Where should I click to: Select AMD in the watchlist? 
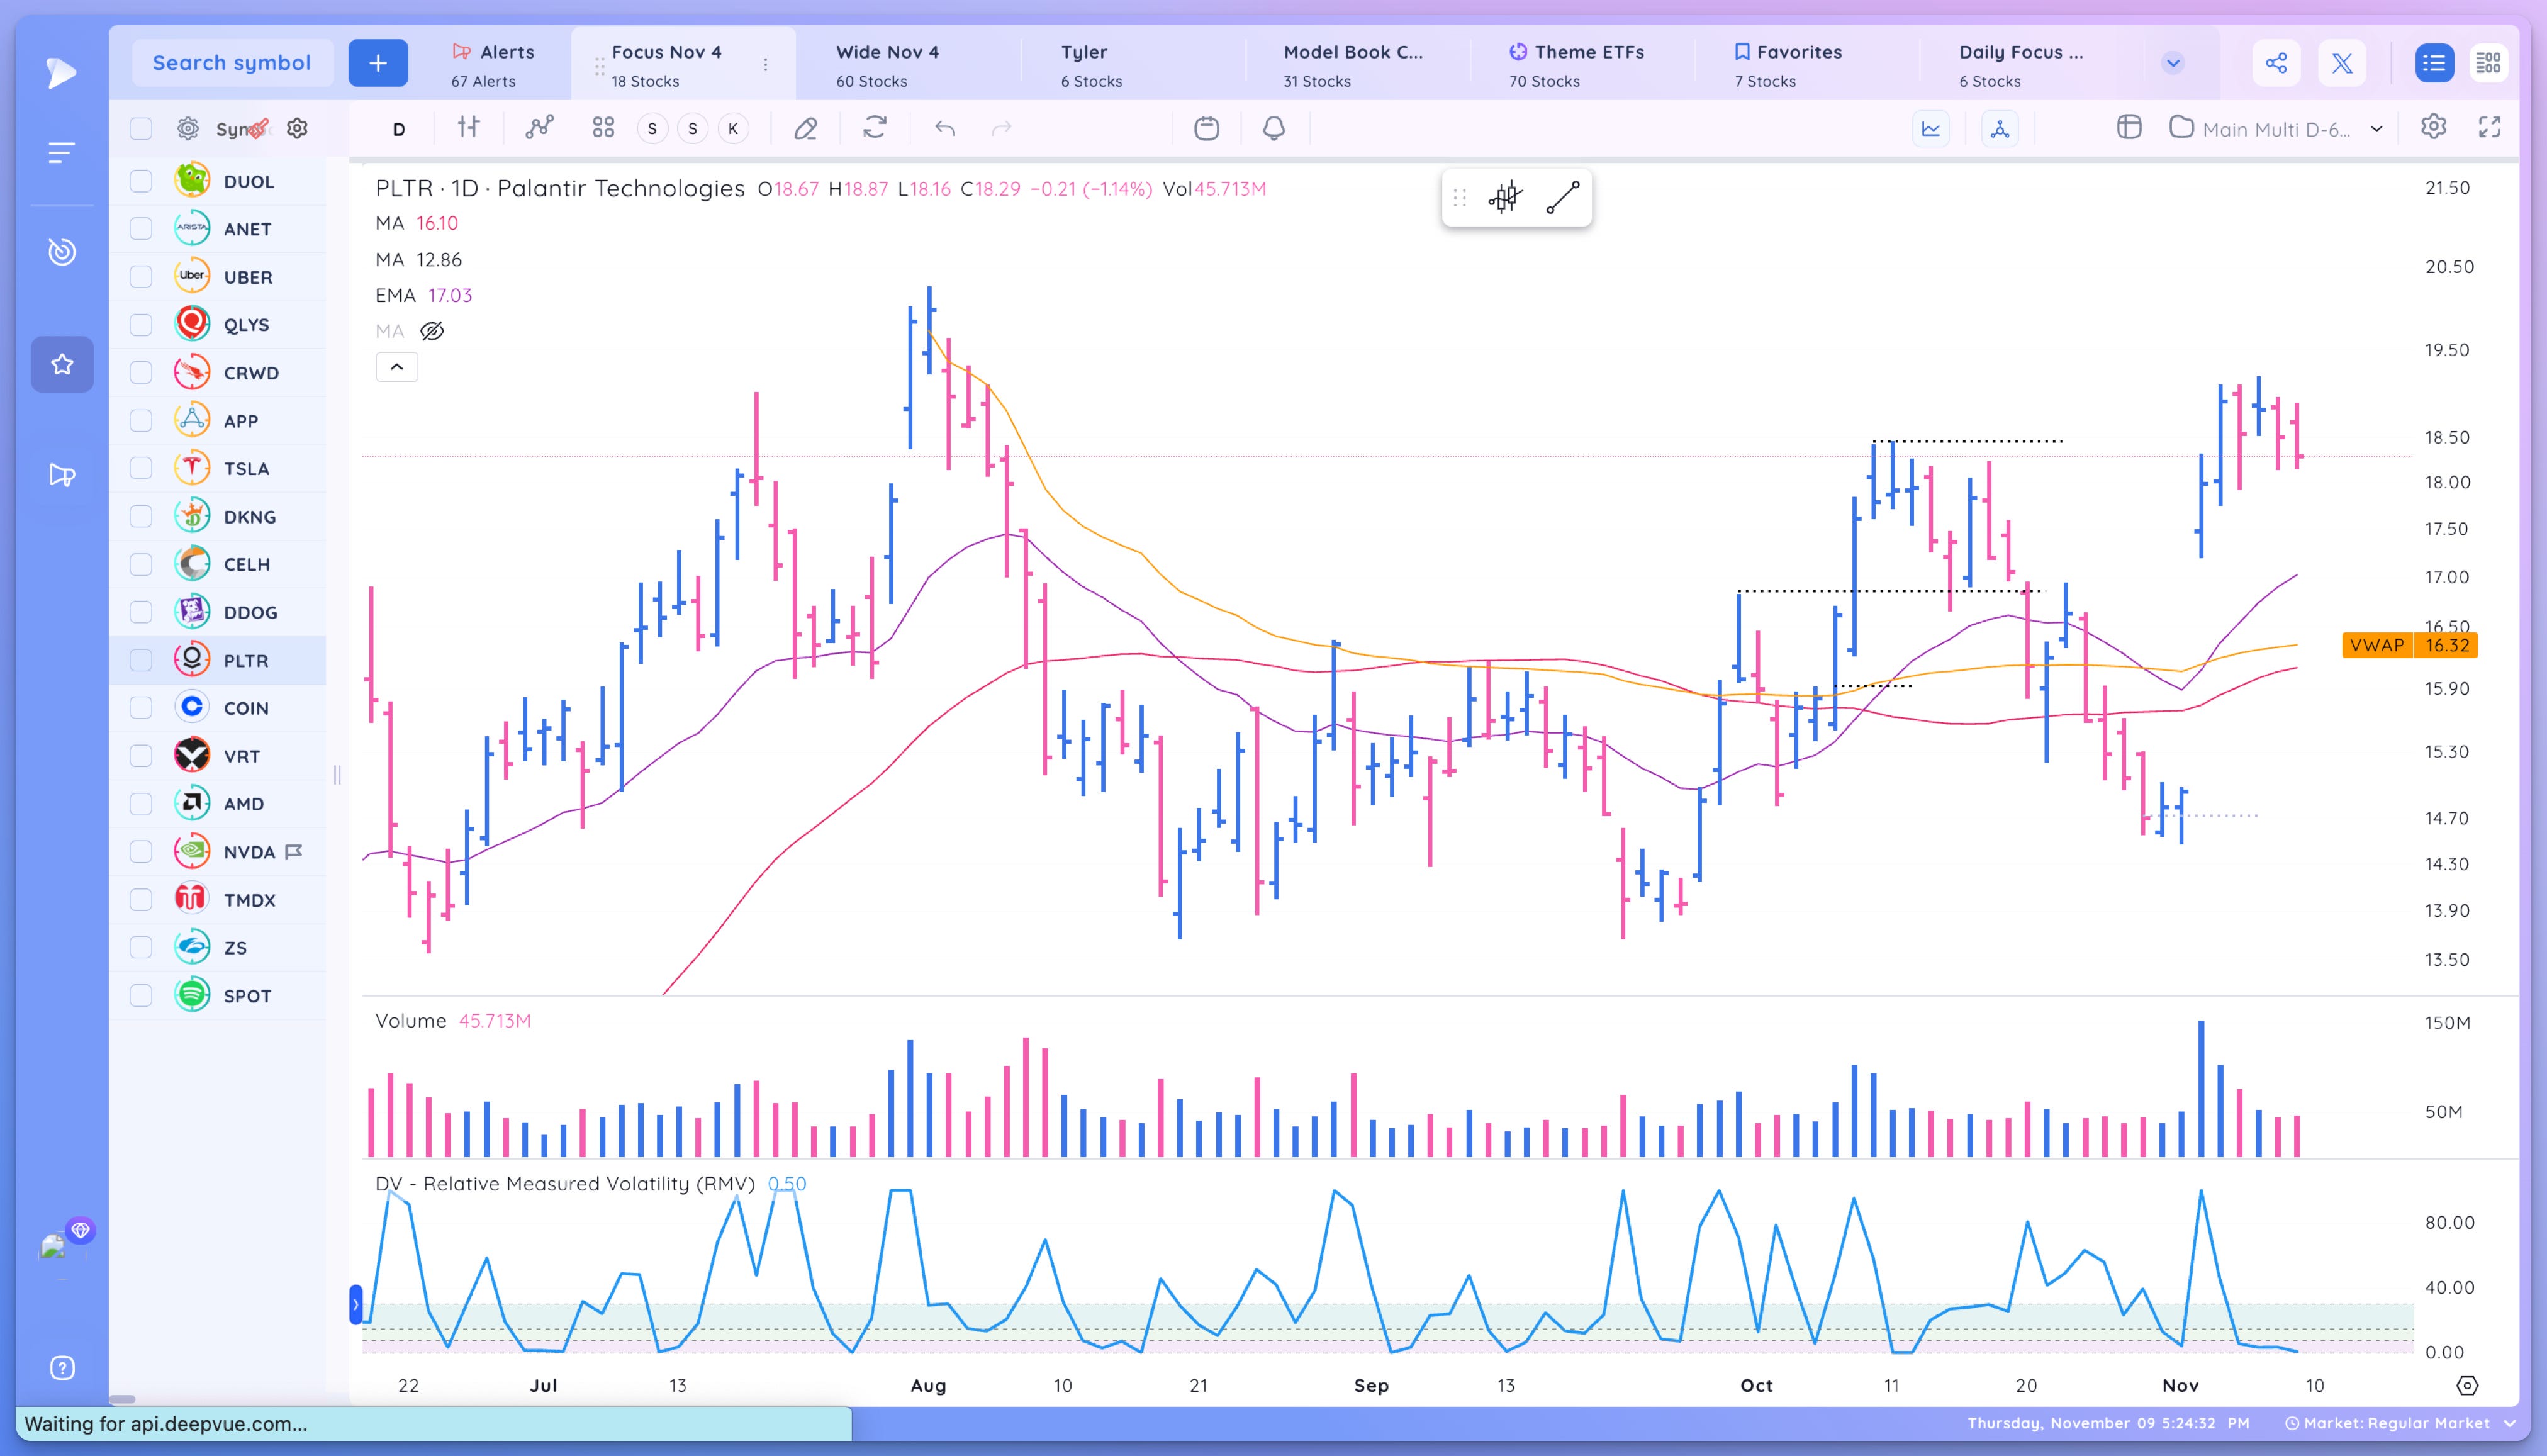tap(244, 804)
